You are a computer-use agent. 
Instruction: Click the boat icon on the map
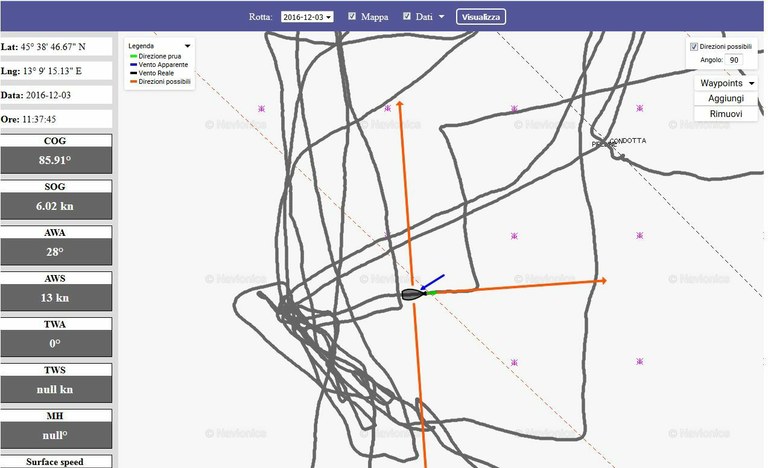pos(411,294)
